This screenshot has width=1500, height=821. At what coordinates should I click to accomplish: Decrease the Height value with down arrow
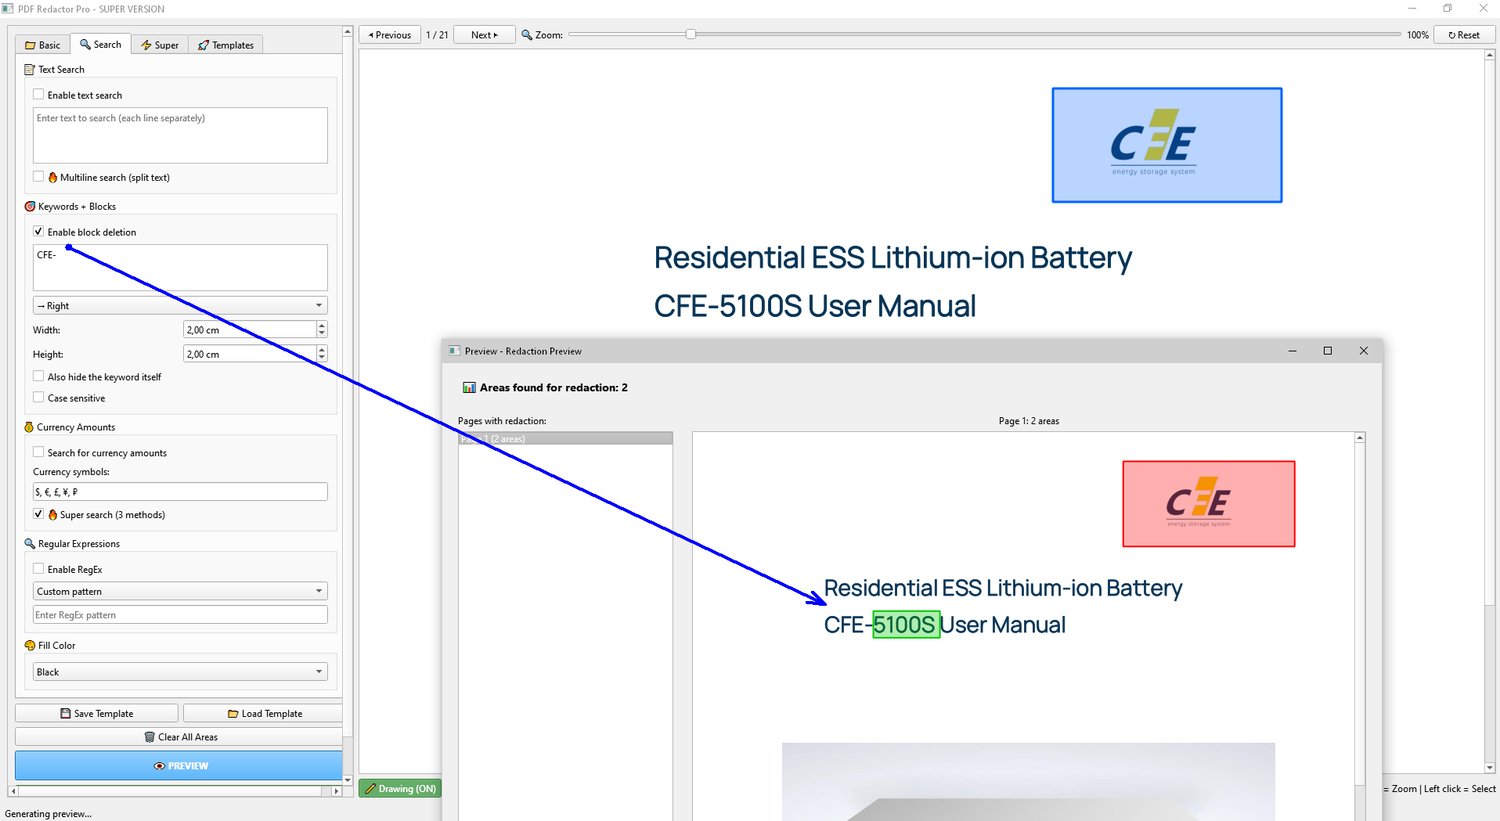pos(322,358)
